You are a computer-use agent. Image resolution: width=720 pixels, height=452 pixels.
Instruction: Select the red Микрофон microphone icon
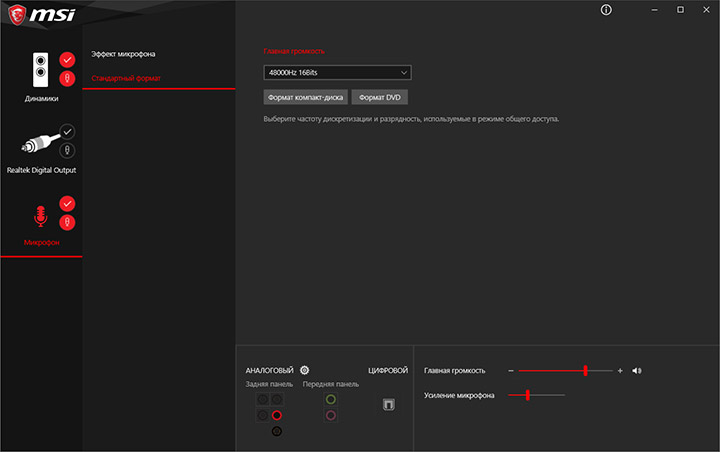[x=40, y=216]
